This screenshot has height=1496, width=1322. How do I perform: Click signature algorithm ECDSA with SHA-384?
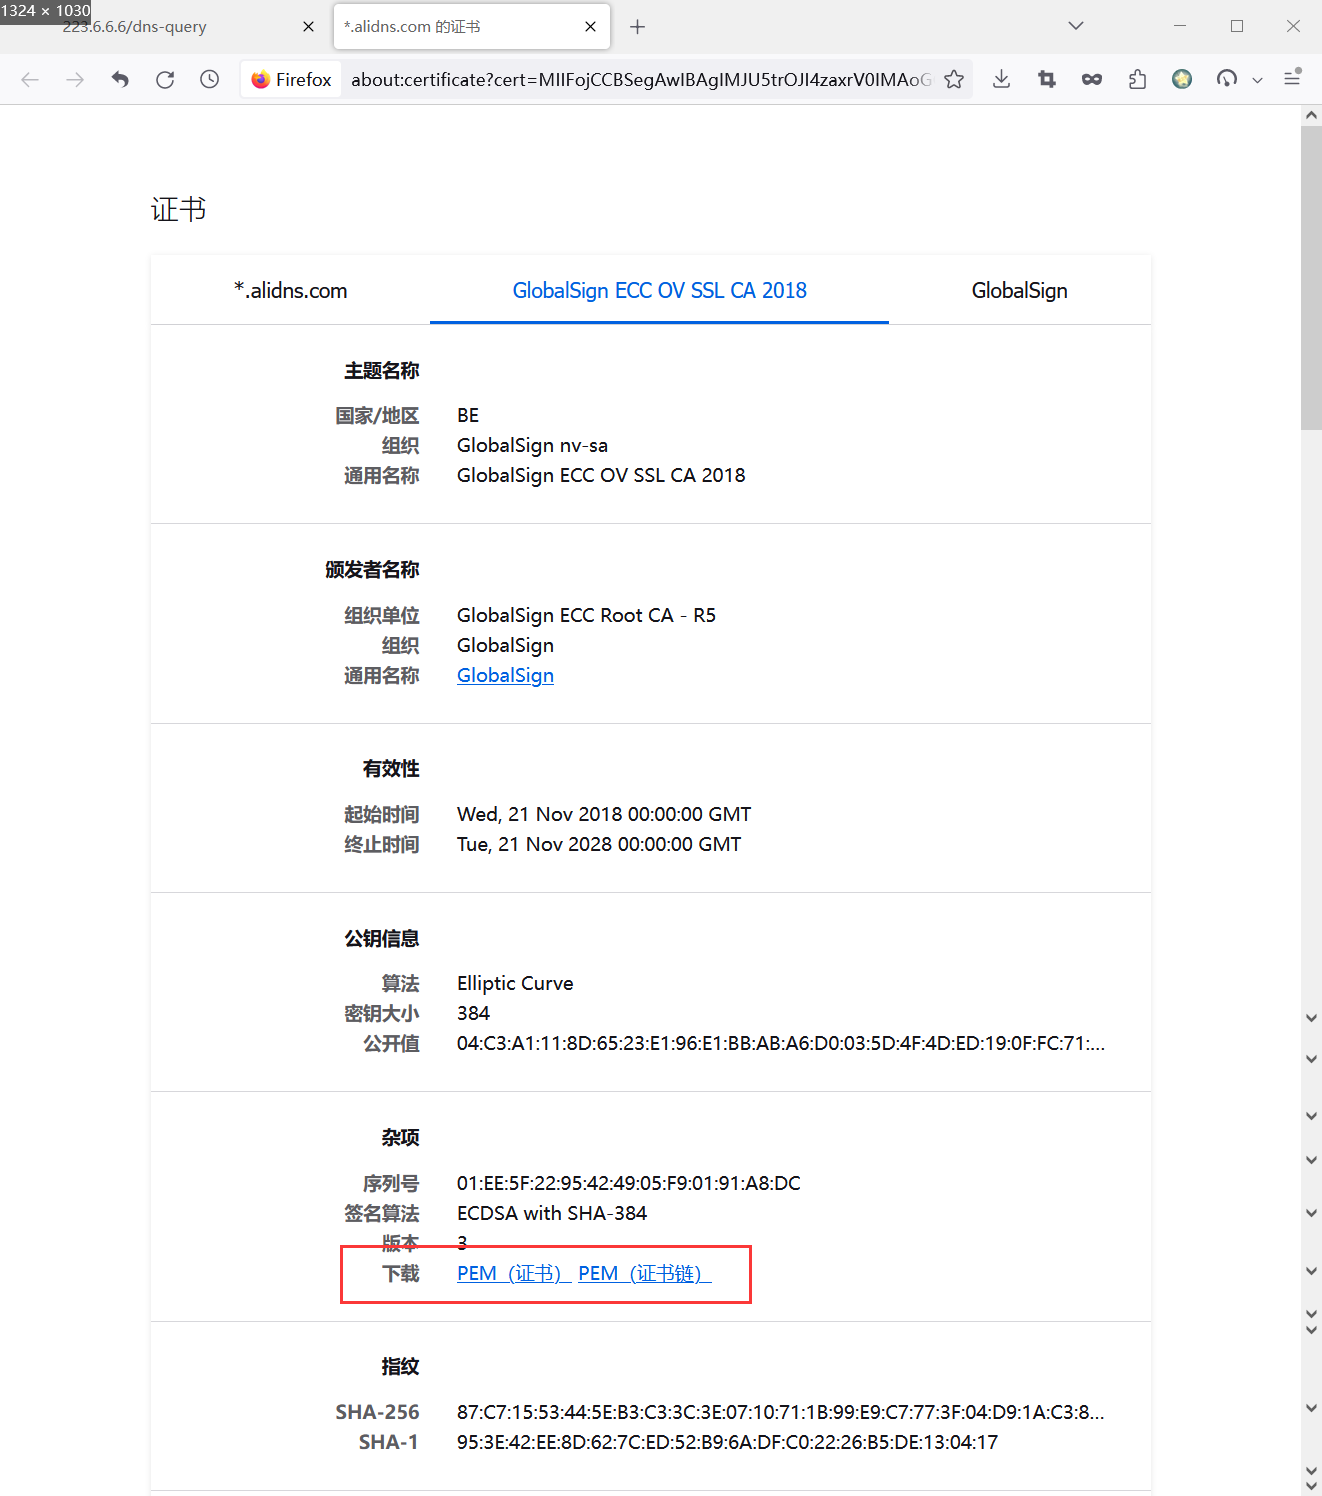pos(552,1214)
